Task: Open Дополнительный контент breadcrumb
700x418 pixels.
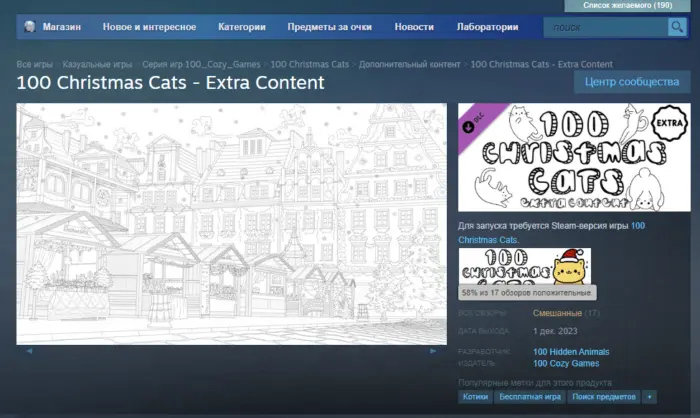Action: (x=409, y=64)
